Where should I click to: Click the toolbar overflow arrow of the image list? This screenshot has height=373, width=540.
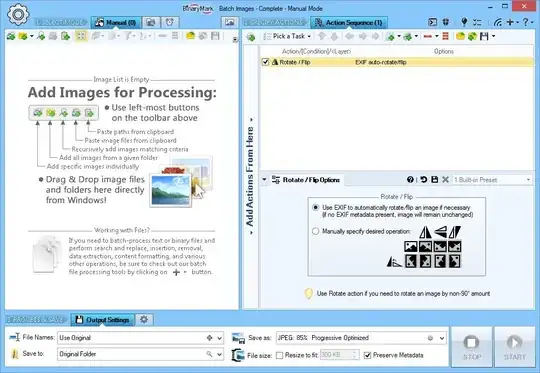[x=235, y=39]
